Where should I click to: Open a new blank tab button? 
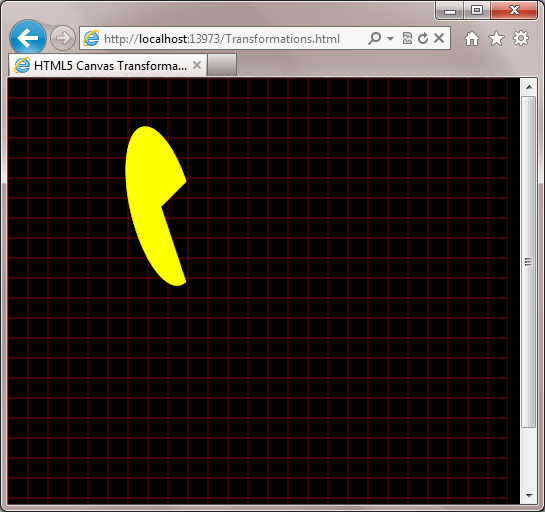pyautogui.click(x=222, y=65)
